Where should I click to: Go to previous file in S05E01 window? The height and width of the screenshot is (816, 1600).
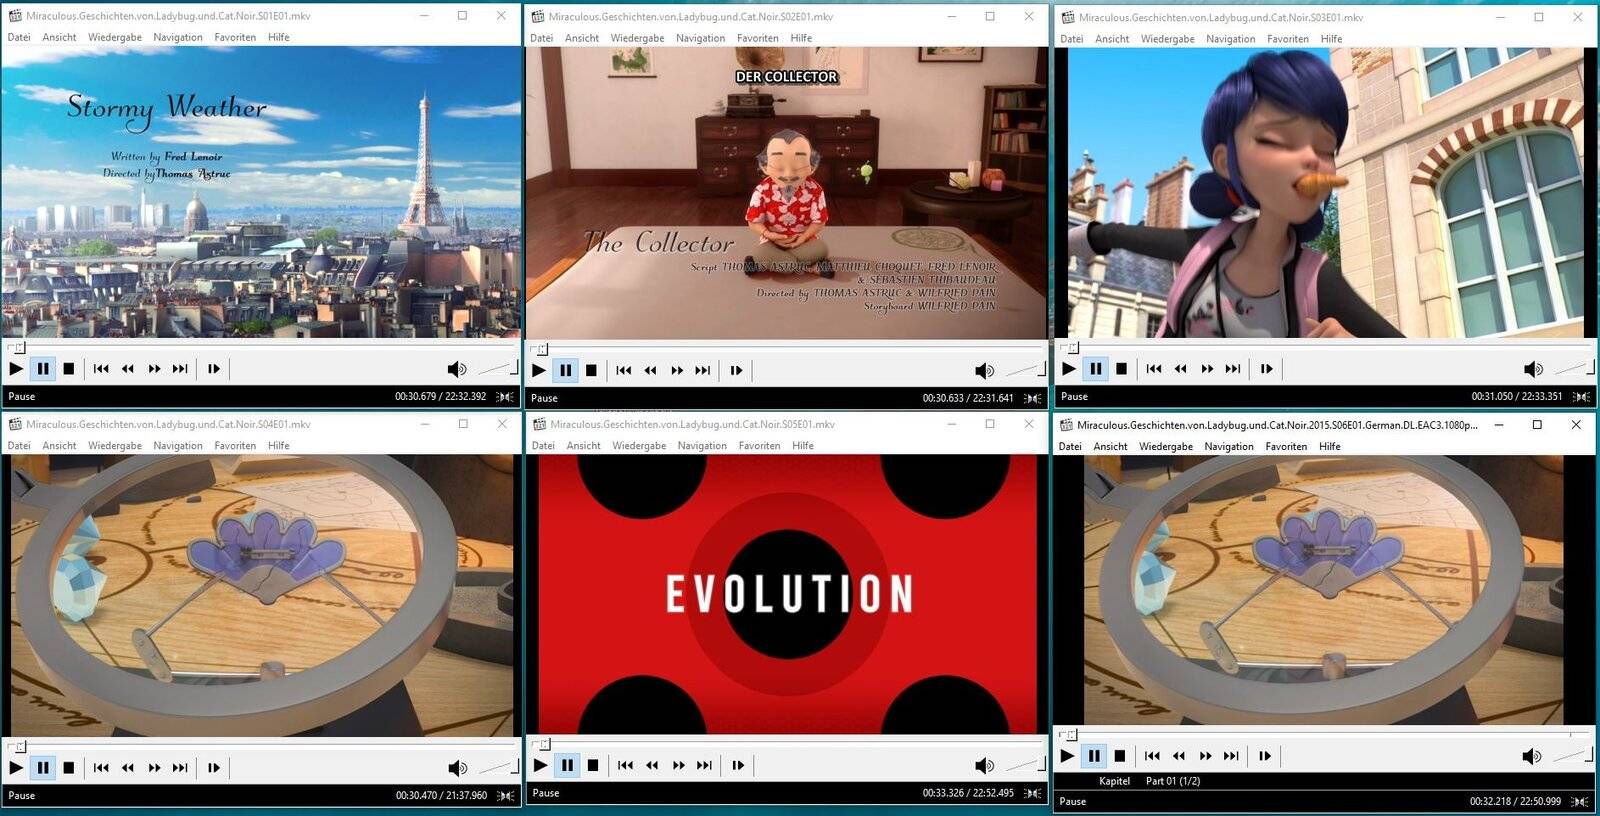click(x=626, y=766)
